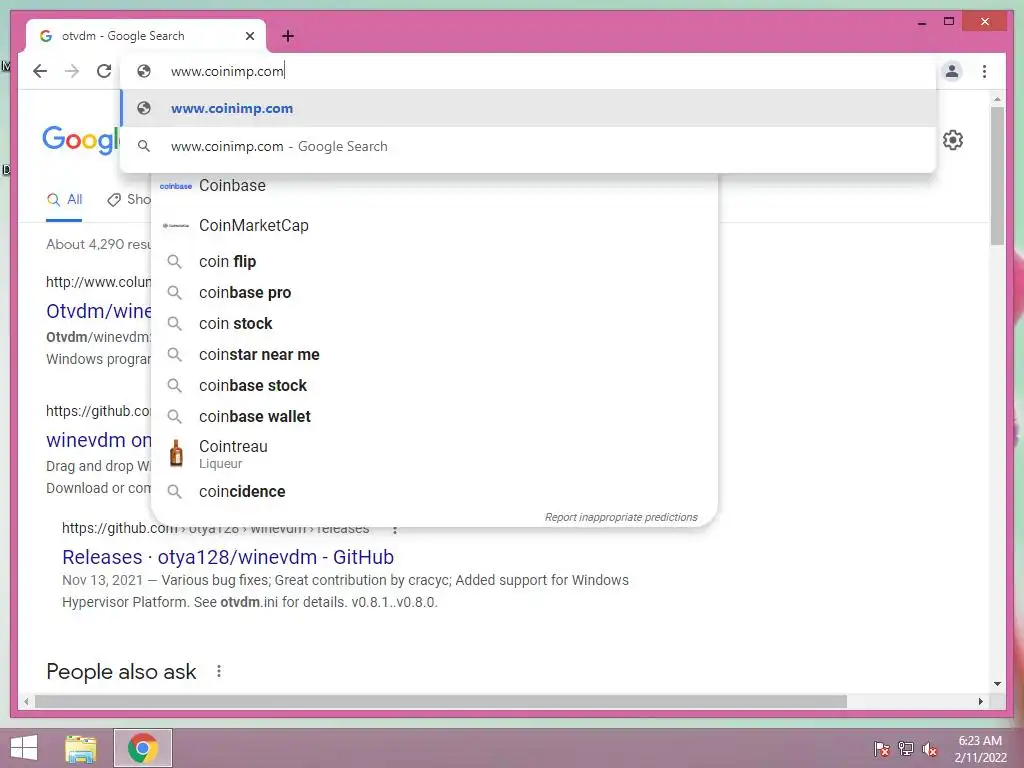This screenshot has height=768, width=1024.
Task: Open File Explorer from the taskbar
Action: point(81,748)
